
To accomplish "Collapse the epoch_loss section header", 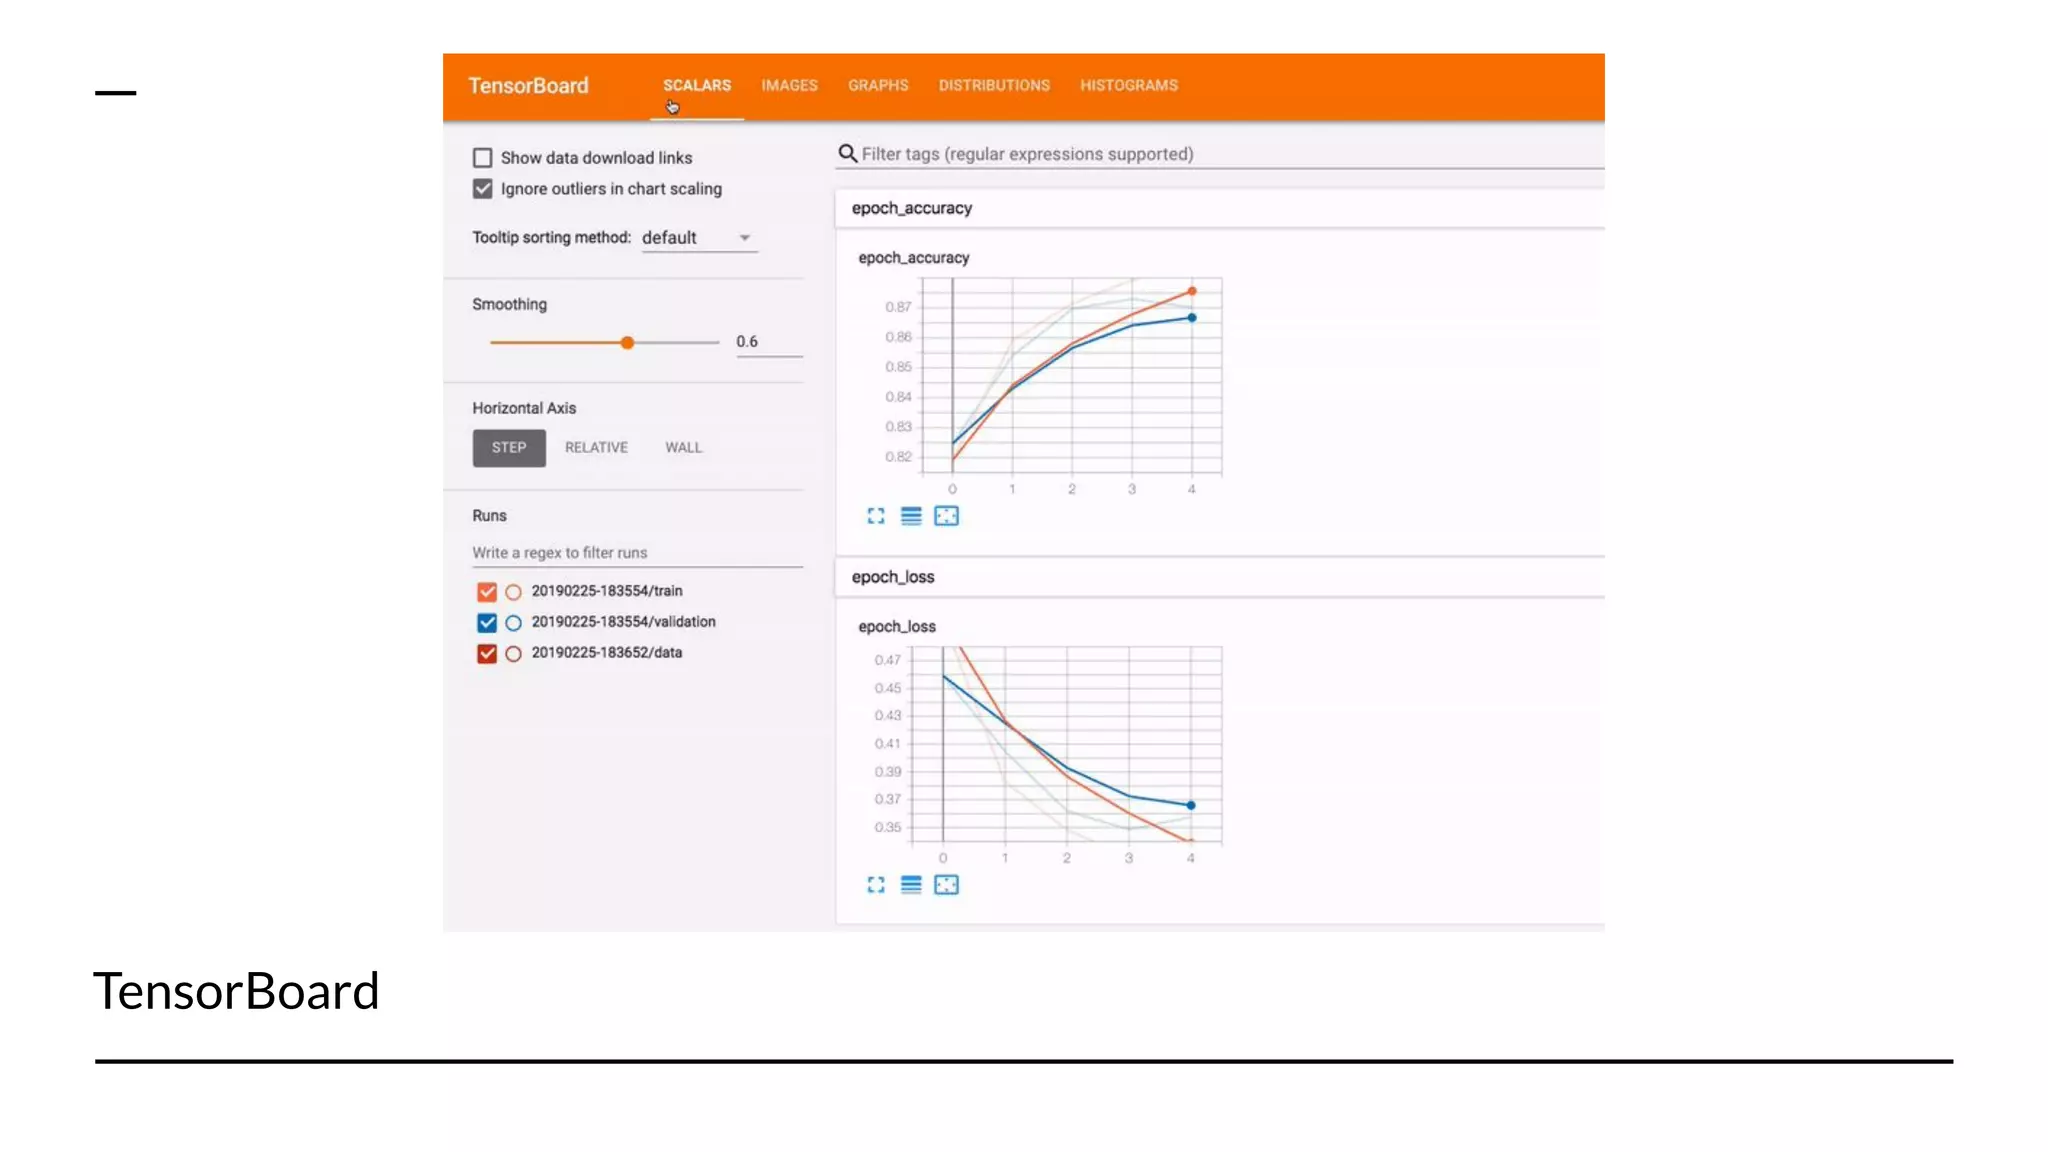I will pos(893,577).
